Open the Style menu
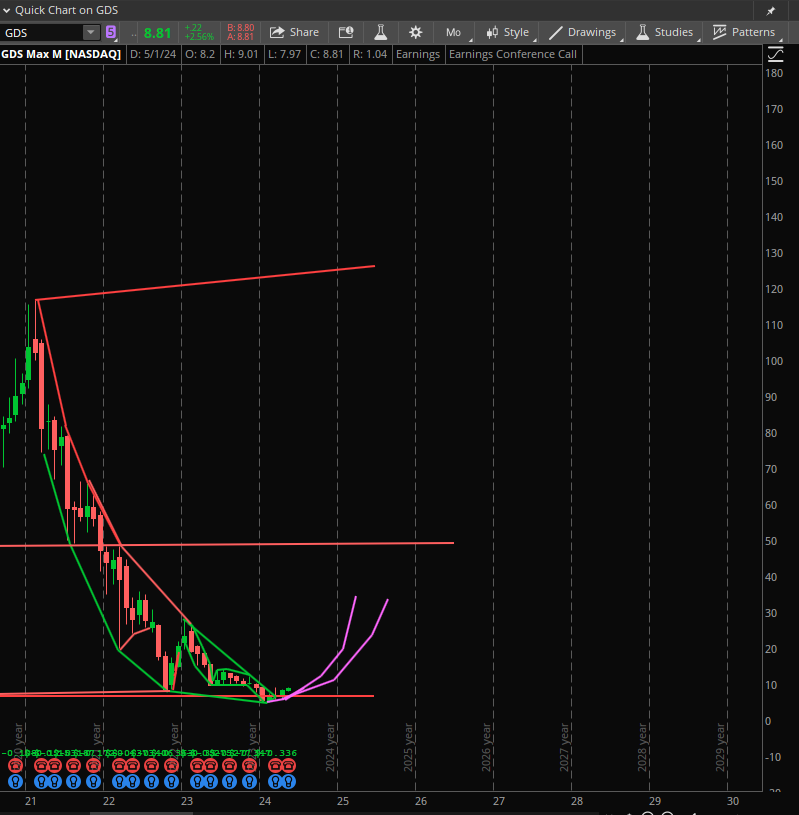Viewport: 799px width, 815px height. [508, 32]
